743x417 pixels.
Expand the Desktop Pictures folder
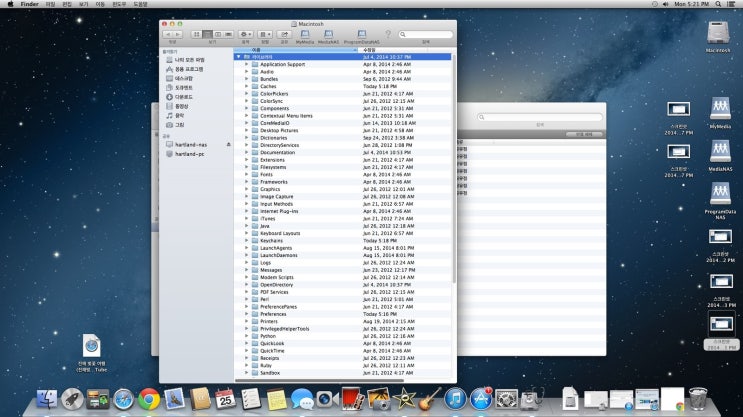[246, 130]
